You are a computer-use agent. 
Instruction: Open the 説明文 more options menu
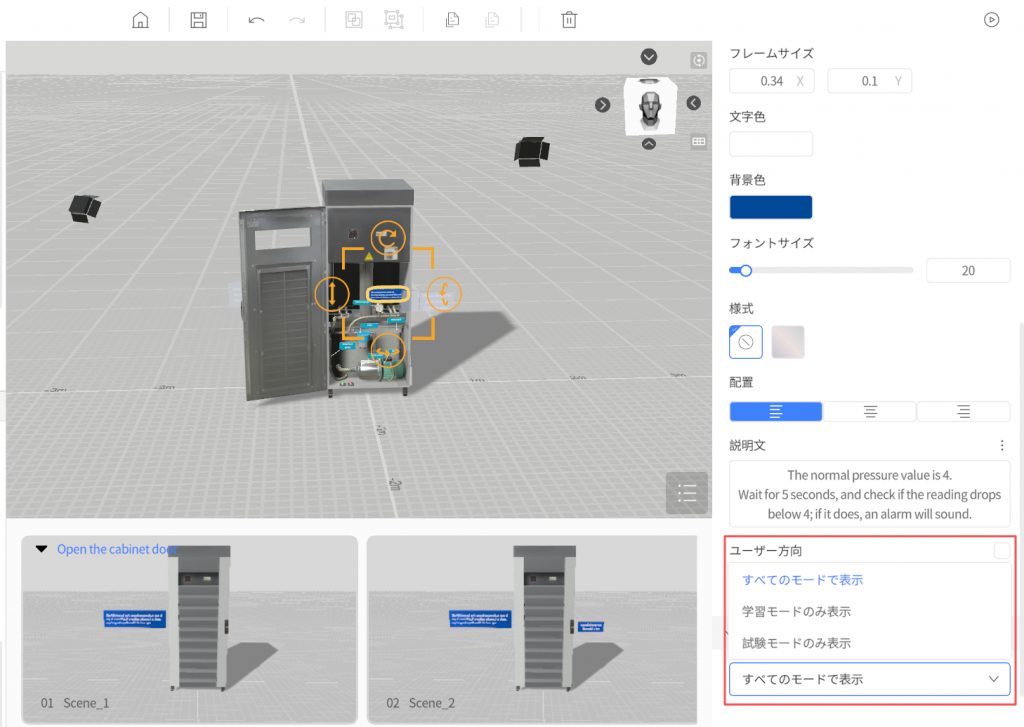pos(1002,446)
